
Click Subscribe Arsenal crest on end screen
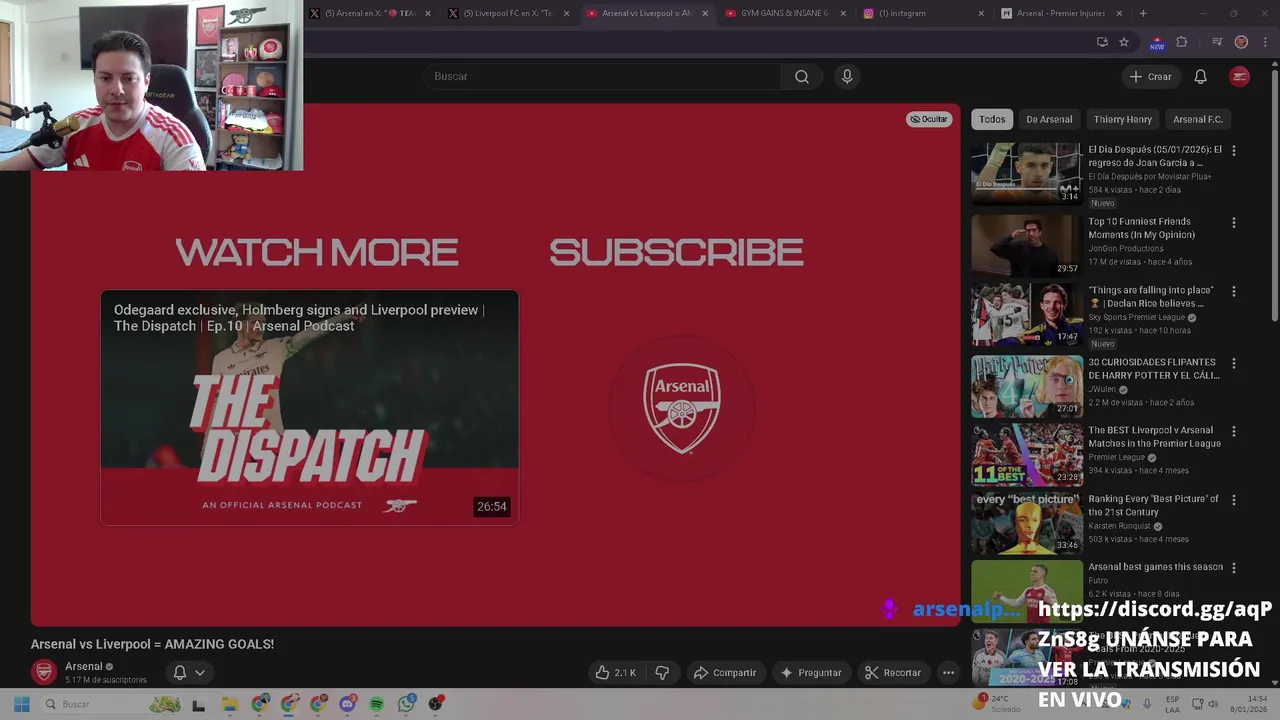682,408
